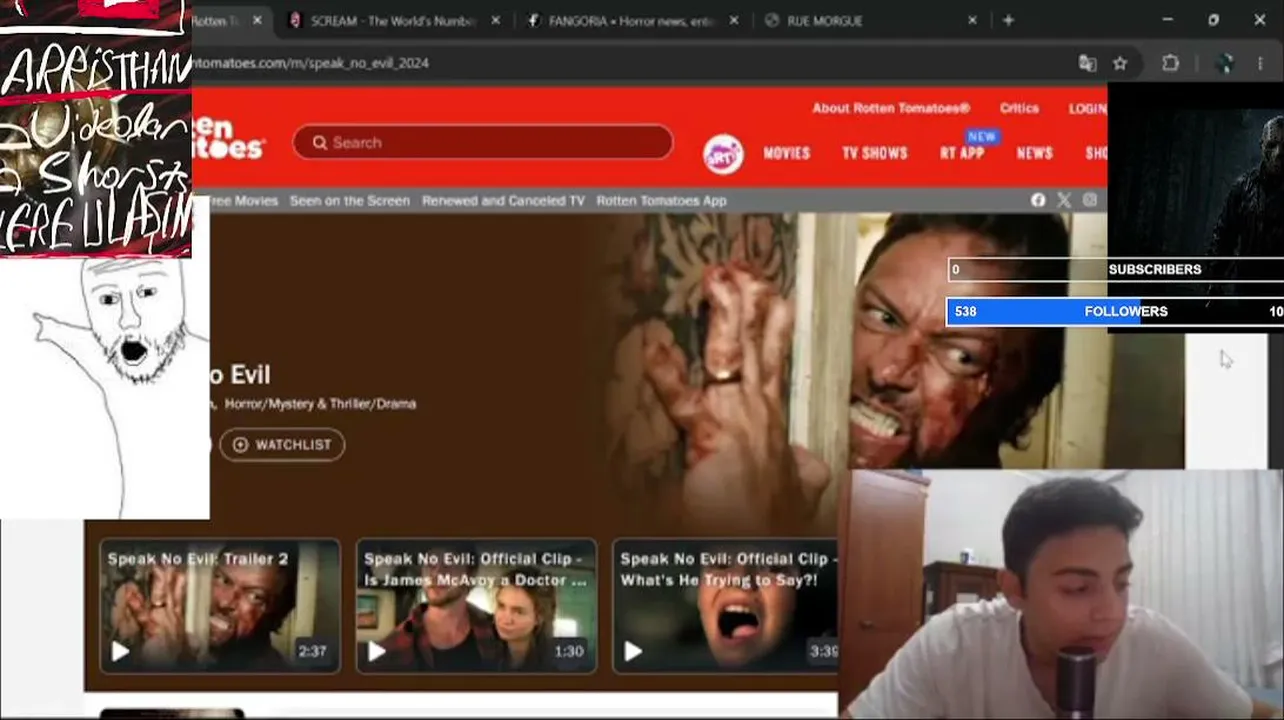Bookmark this page with the star icon
The height and width of the screenshot is (720, 1284).
tap(1120, 63)
